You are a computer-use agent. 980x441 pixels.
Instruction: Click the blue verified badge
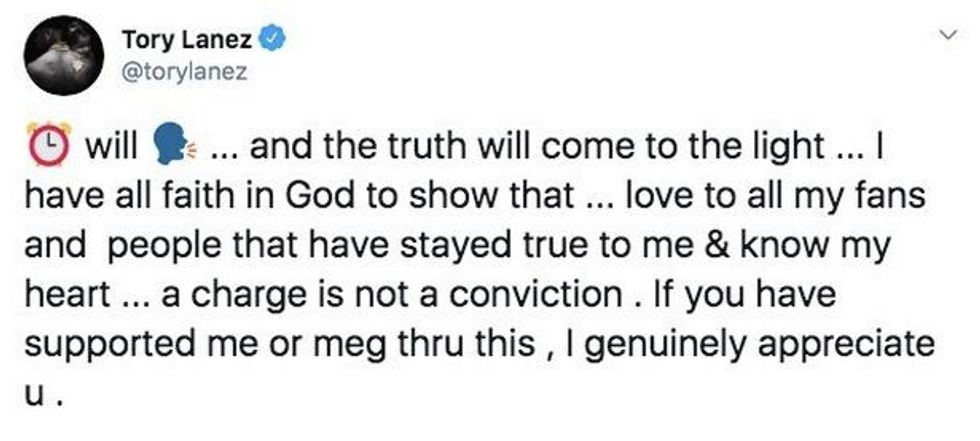click(x=271, y=40)
